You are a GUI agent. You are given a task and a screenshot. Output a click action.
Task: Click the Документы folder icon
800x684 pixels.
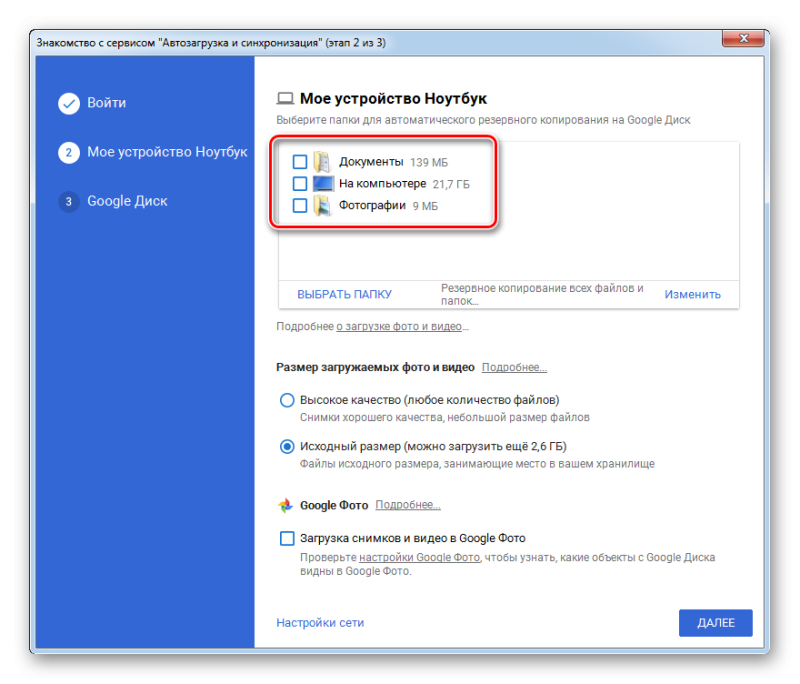(x=322, y=162)
